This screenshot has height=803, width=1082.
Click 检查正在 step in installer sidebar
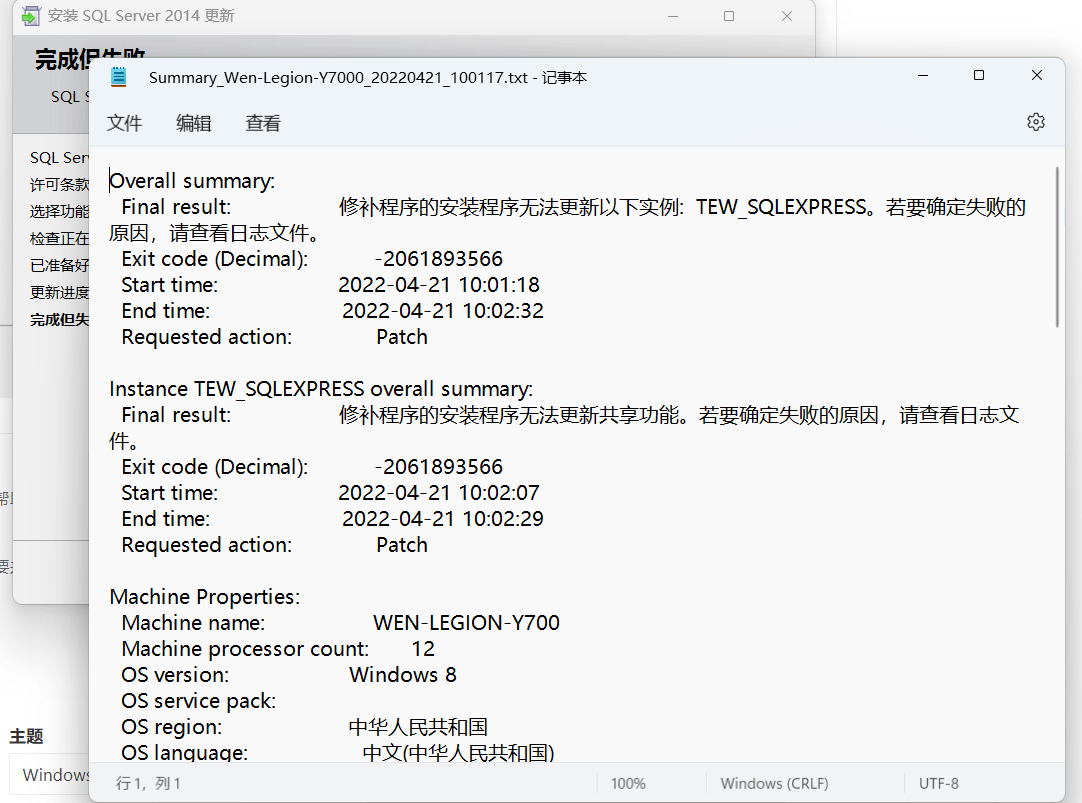tap(59, 239)
